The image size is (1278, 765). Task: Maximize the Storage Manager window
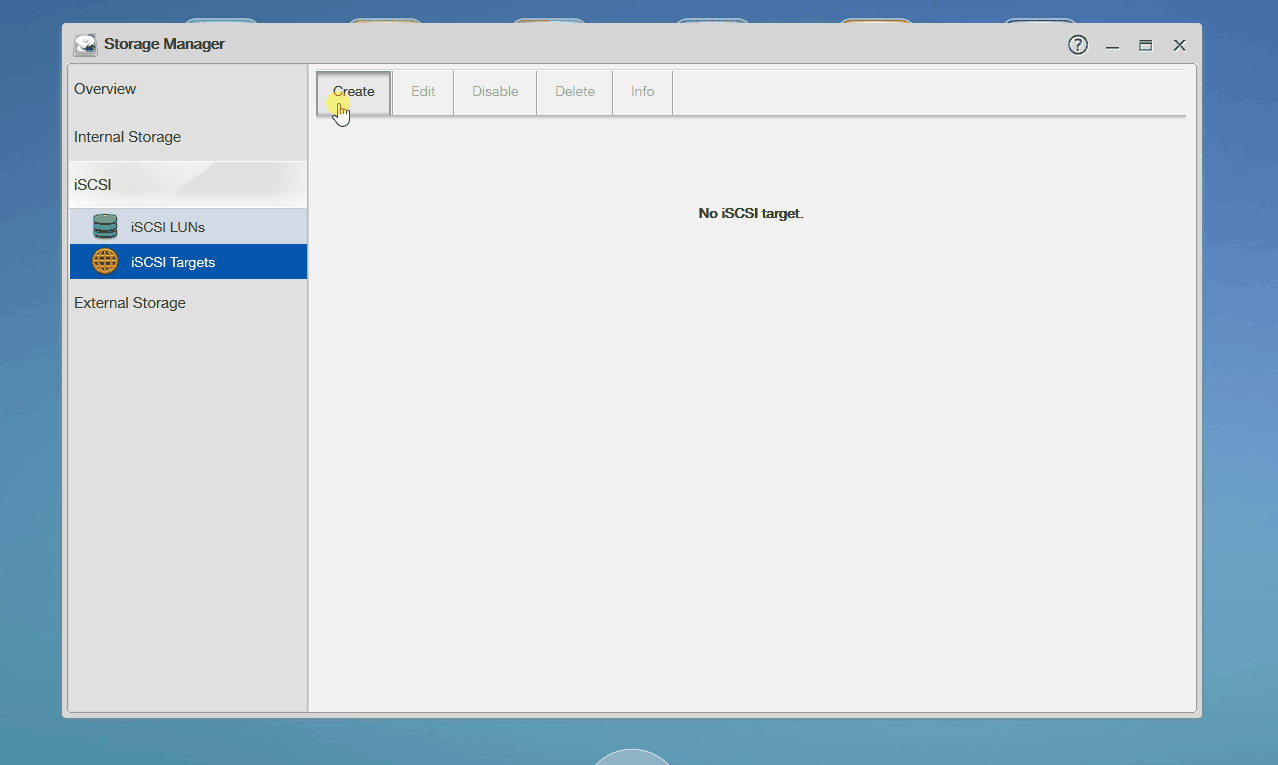[x=1146, y=45]
